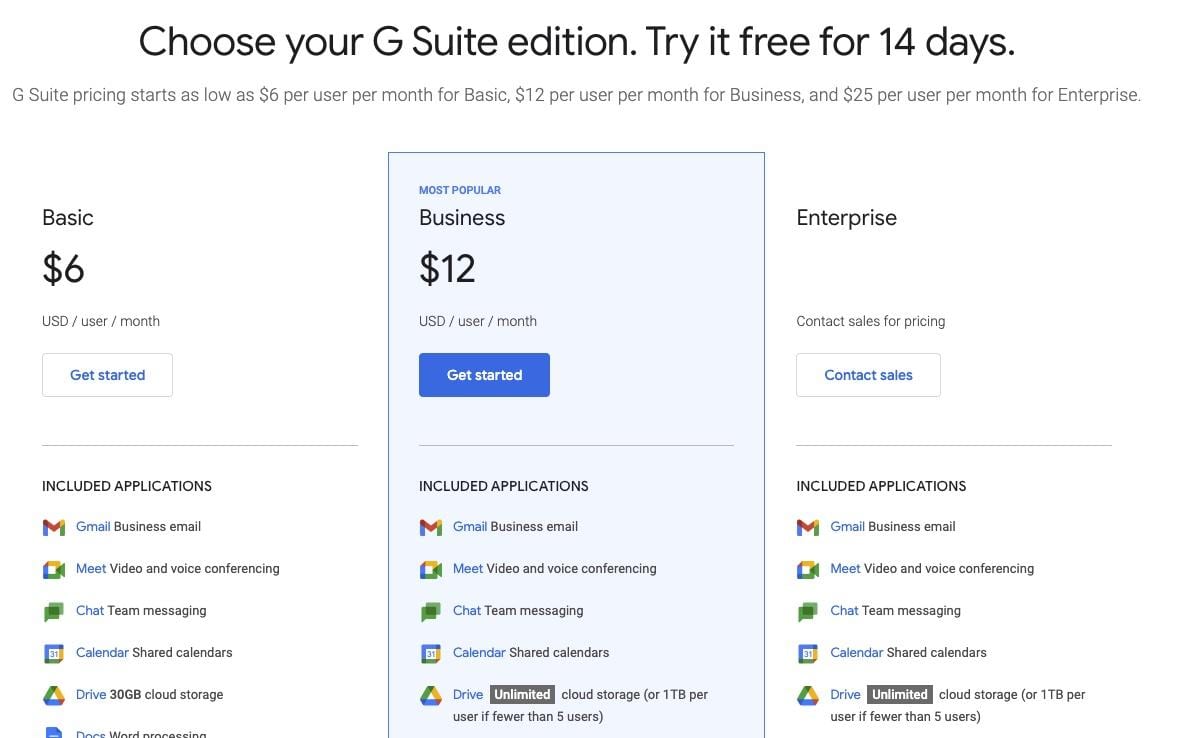Screen dimensions: 1186x738
Task: Click the MOST POPULAR label on the Business card
Action: click(x=460, y=189)
